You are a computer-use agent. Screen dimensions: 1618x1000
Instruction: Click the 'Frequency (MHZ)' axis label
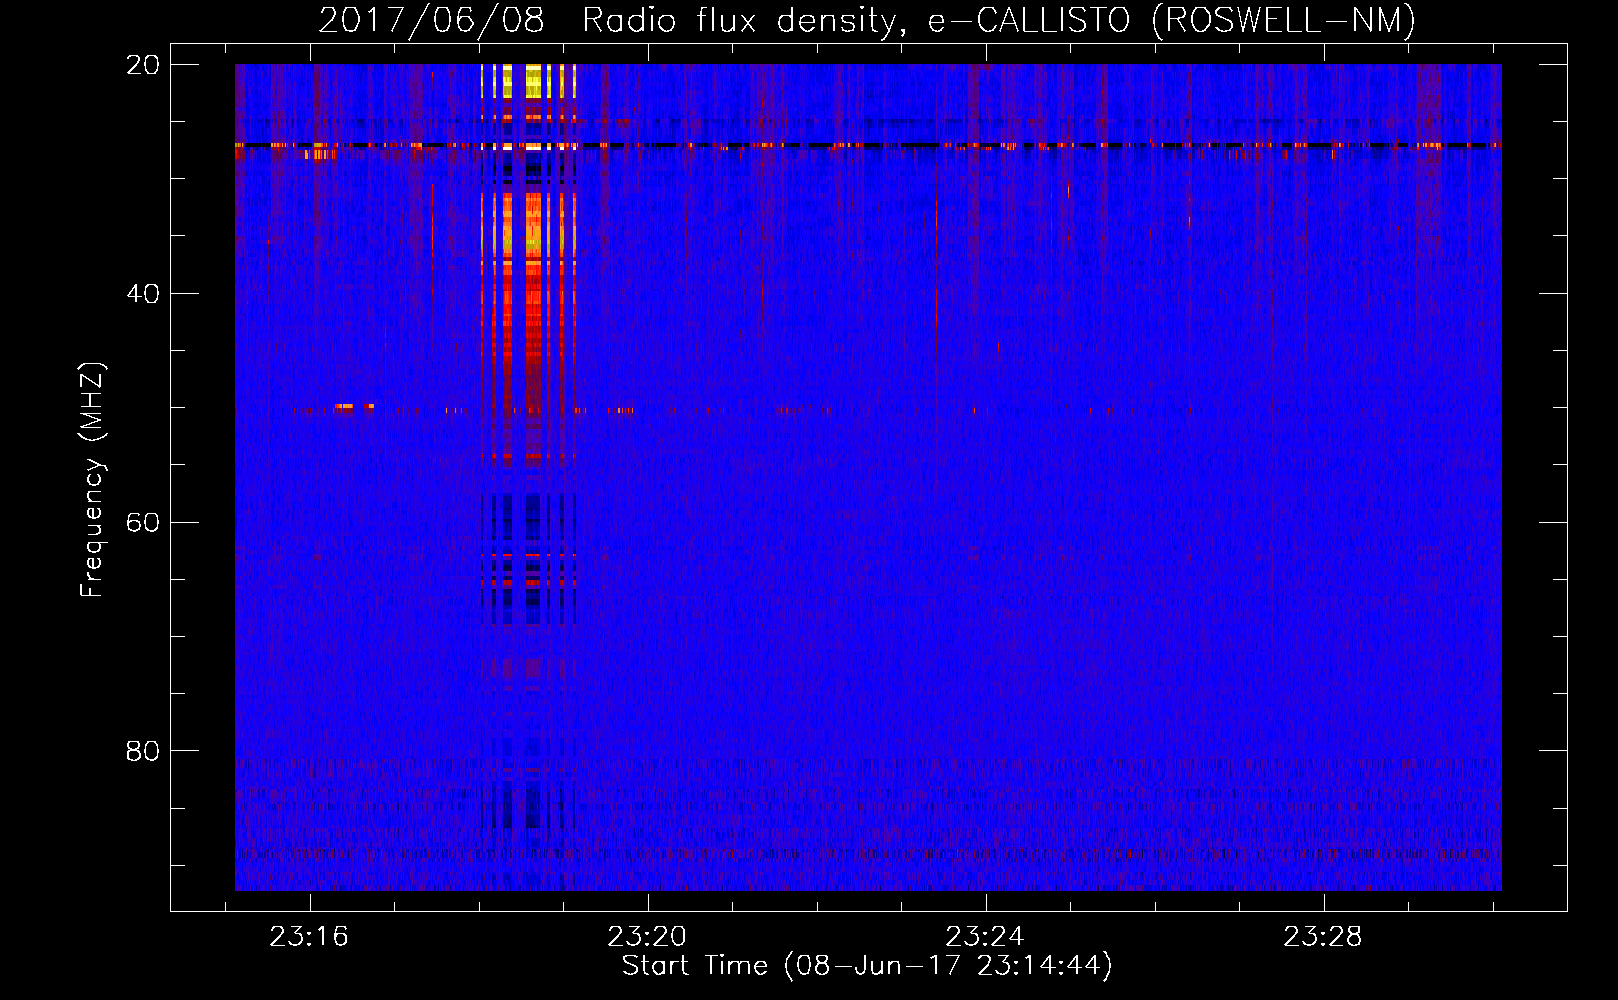[x=92, y=480]
